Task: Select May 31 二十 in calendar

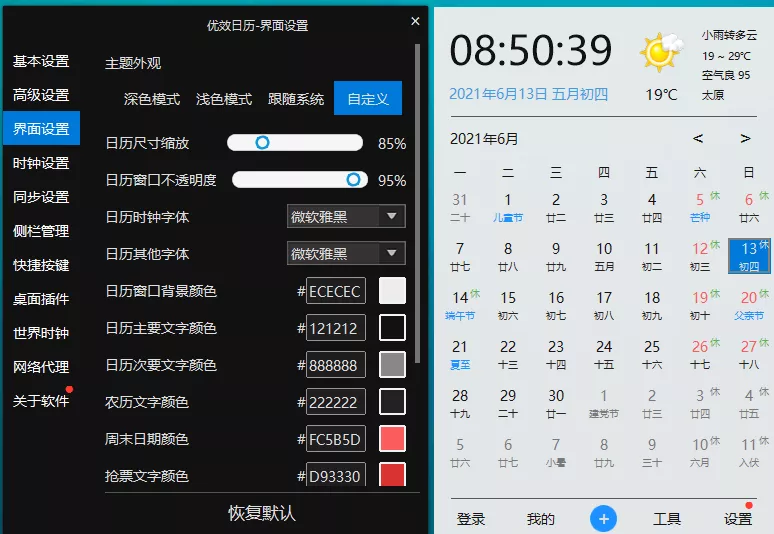Action: (460, 207)
